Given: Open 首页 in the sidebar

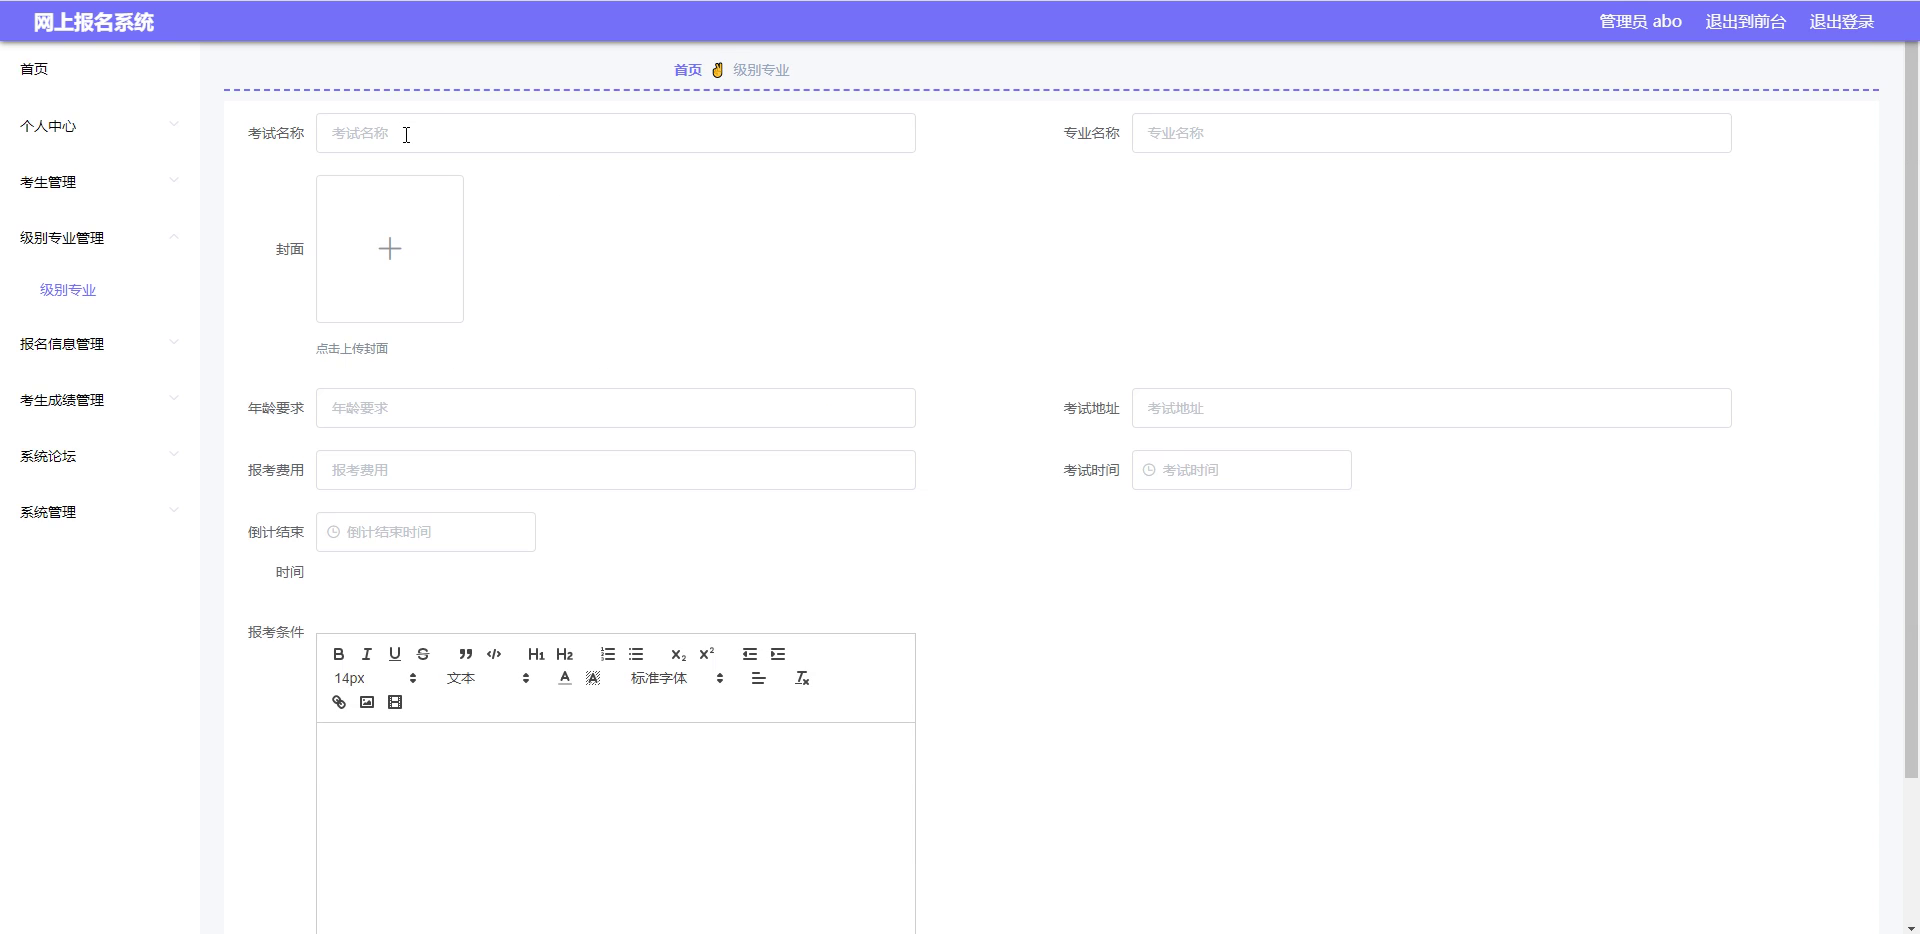Looking at the screenshot, I should point(34,69).
